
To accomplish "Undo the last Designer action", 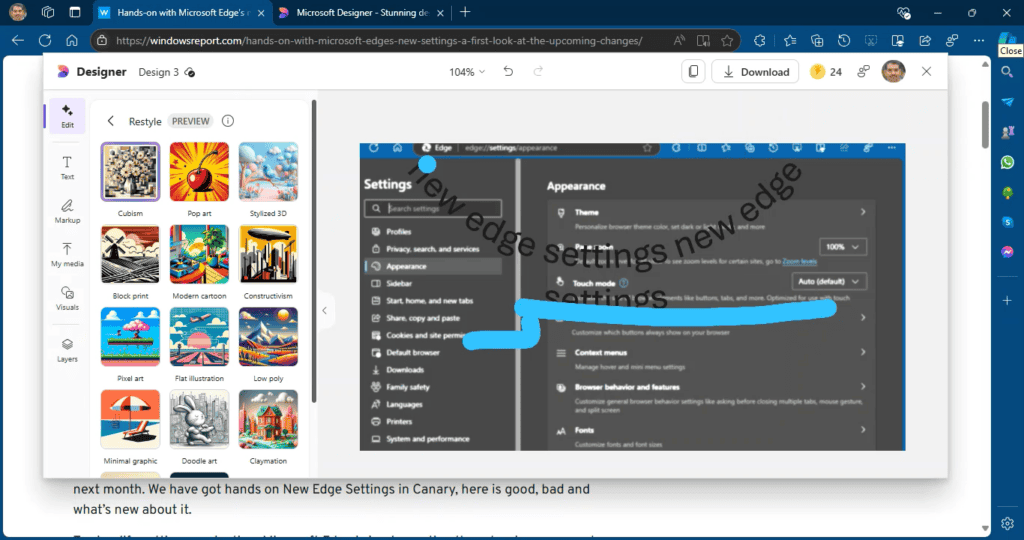I will [x=508, y=72].
